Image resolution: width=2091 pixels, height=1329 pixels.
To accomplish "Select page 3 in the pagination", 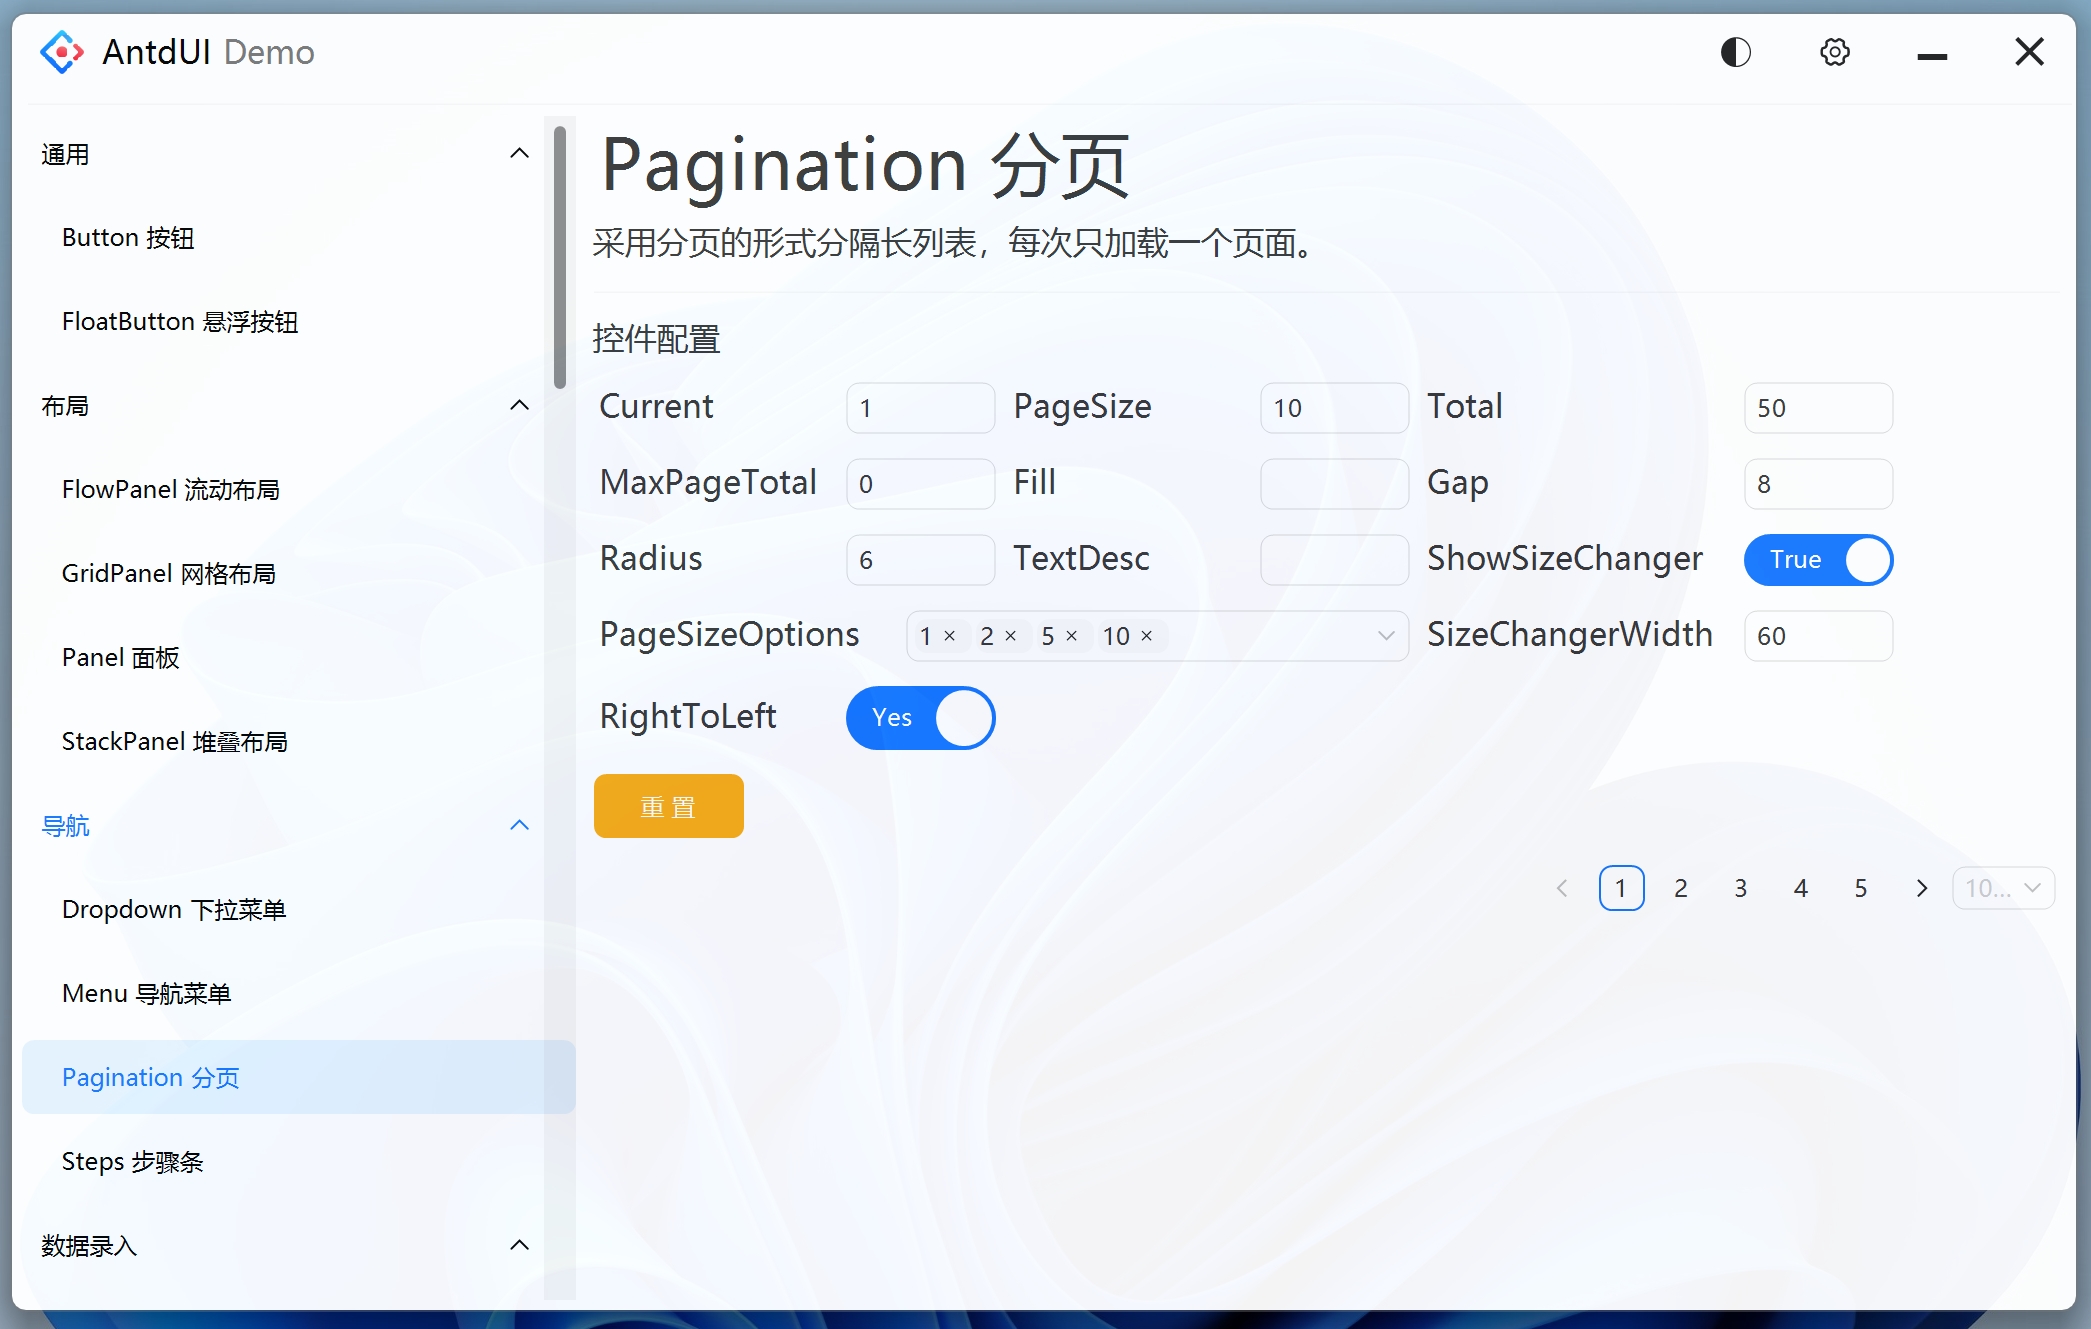I will pyautogui.click(x=1740, y=887).
